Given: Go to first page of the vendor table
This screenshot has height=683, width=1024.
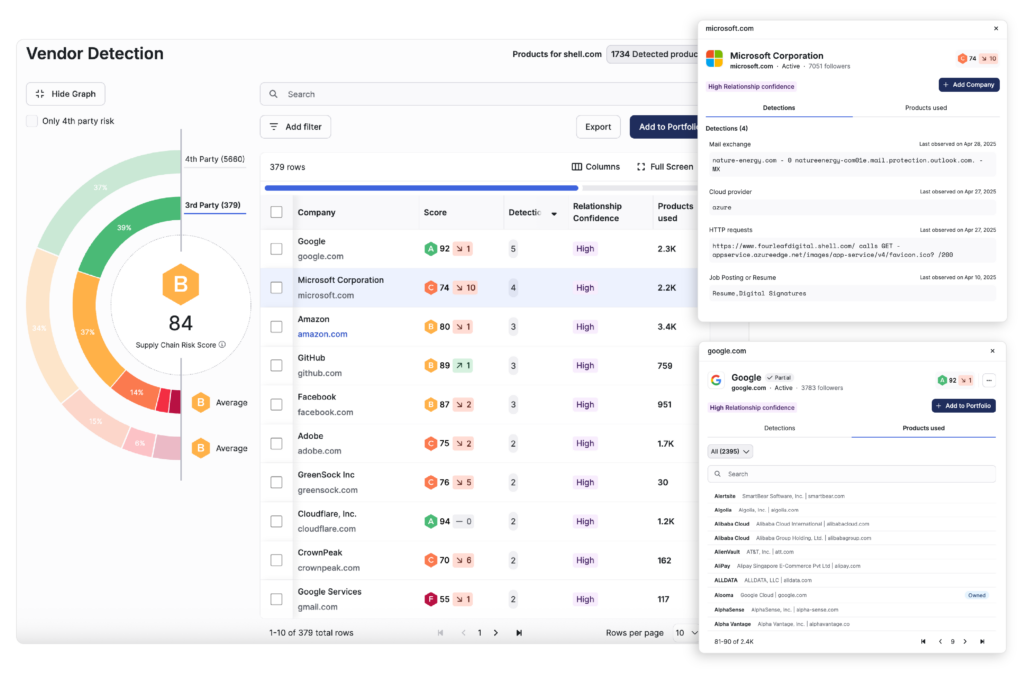Looking at the screenshot, I should tap(440, 633).
